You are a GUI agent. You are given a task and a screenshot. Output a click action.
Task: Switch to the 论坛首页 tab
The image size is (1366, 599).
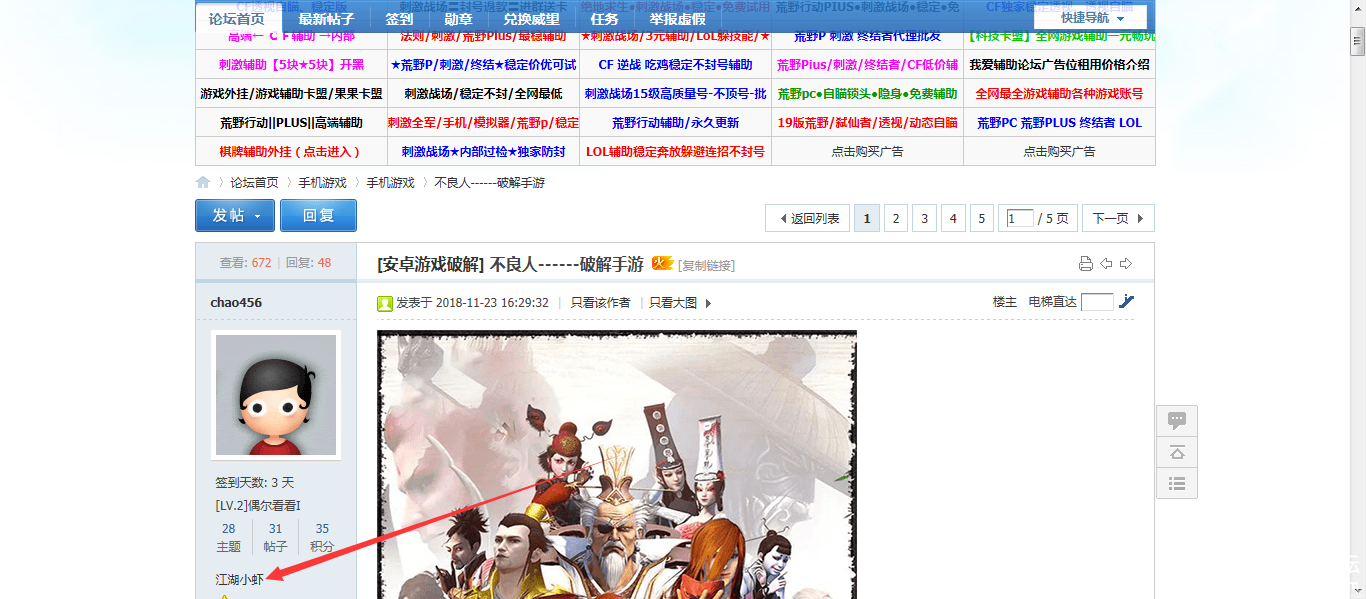pyautogui.click(x=237, y=19)
